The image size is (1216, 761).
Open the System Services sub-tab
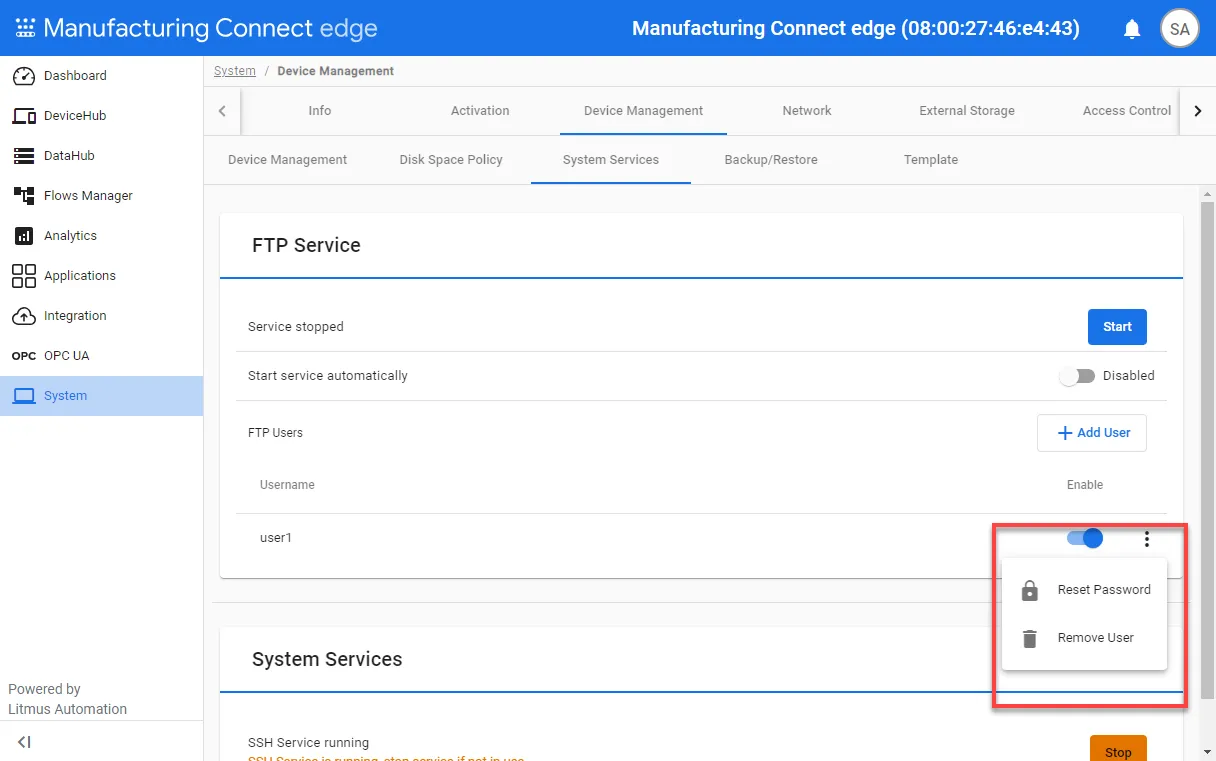(x=611, y=160)
